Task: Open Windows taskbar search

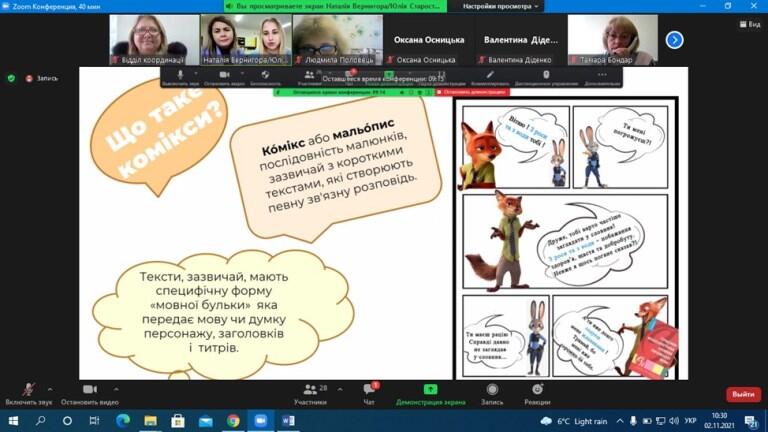Action: click(x=41, y=421)
